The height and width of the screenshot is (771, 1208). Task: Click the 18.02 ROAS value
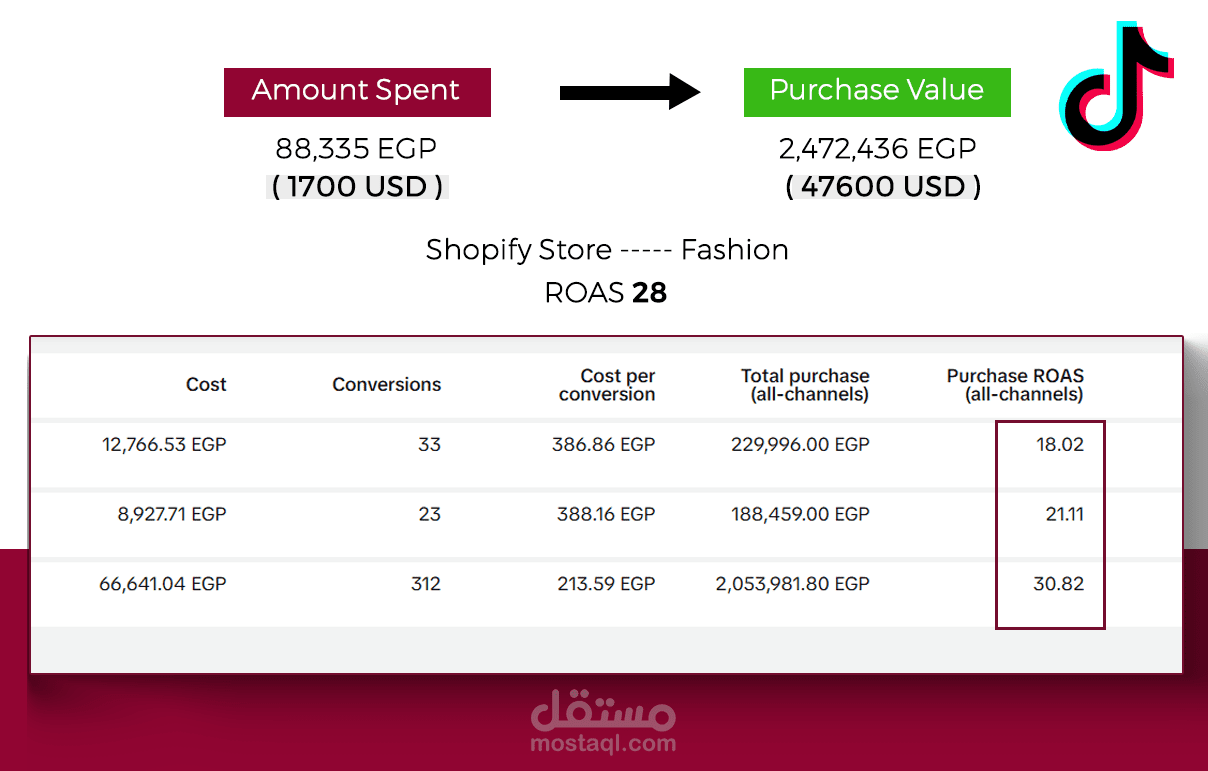click(1060, 444)
